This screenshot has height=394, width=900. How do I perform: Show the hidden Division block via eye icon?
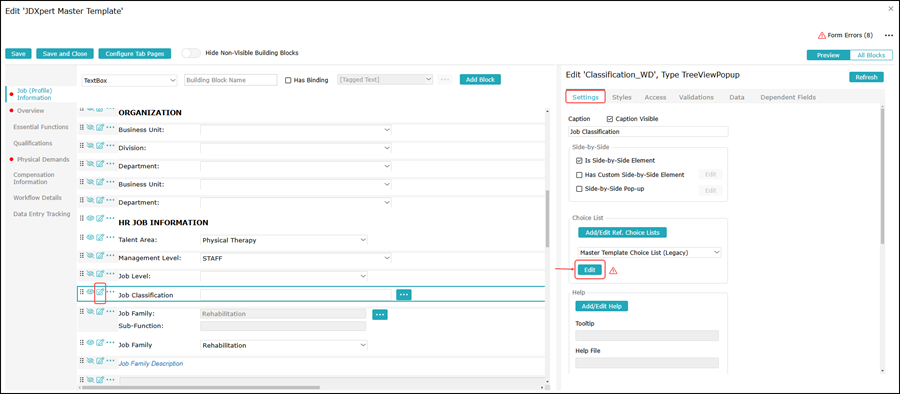tap(90, 145)
